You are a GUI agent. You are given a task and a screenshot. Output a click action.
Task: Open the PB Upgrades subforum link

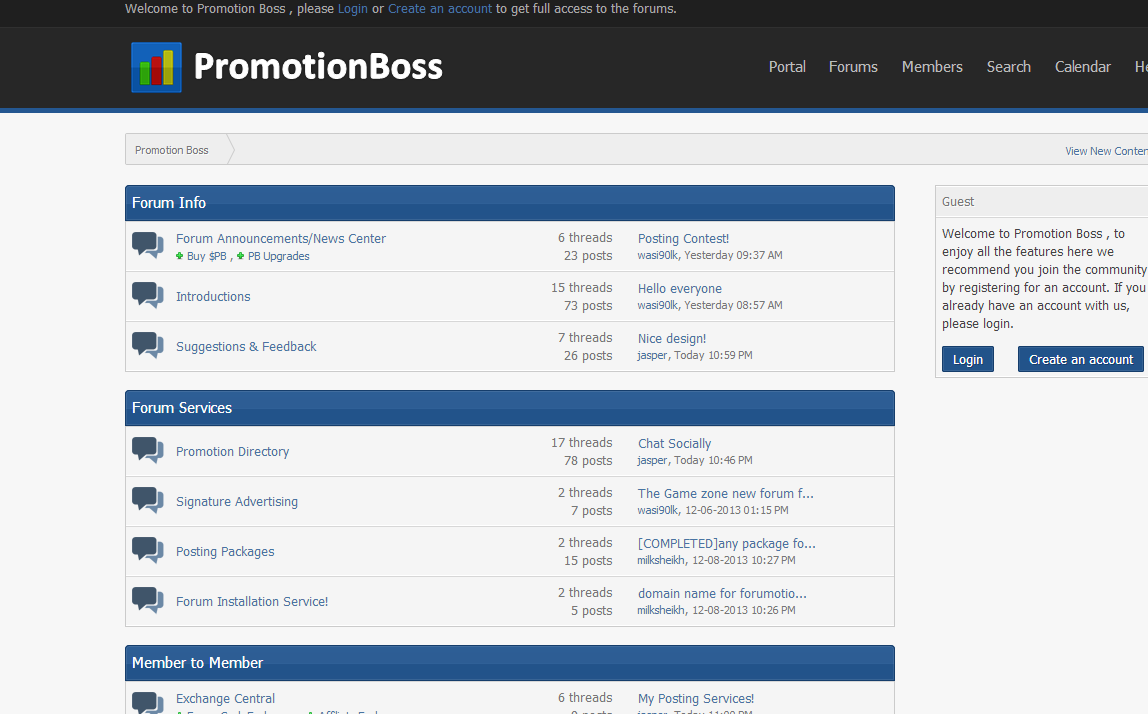(x=278, y=256)
